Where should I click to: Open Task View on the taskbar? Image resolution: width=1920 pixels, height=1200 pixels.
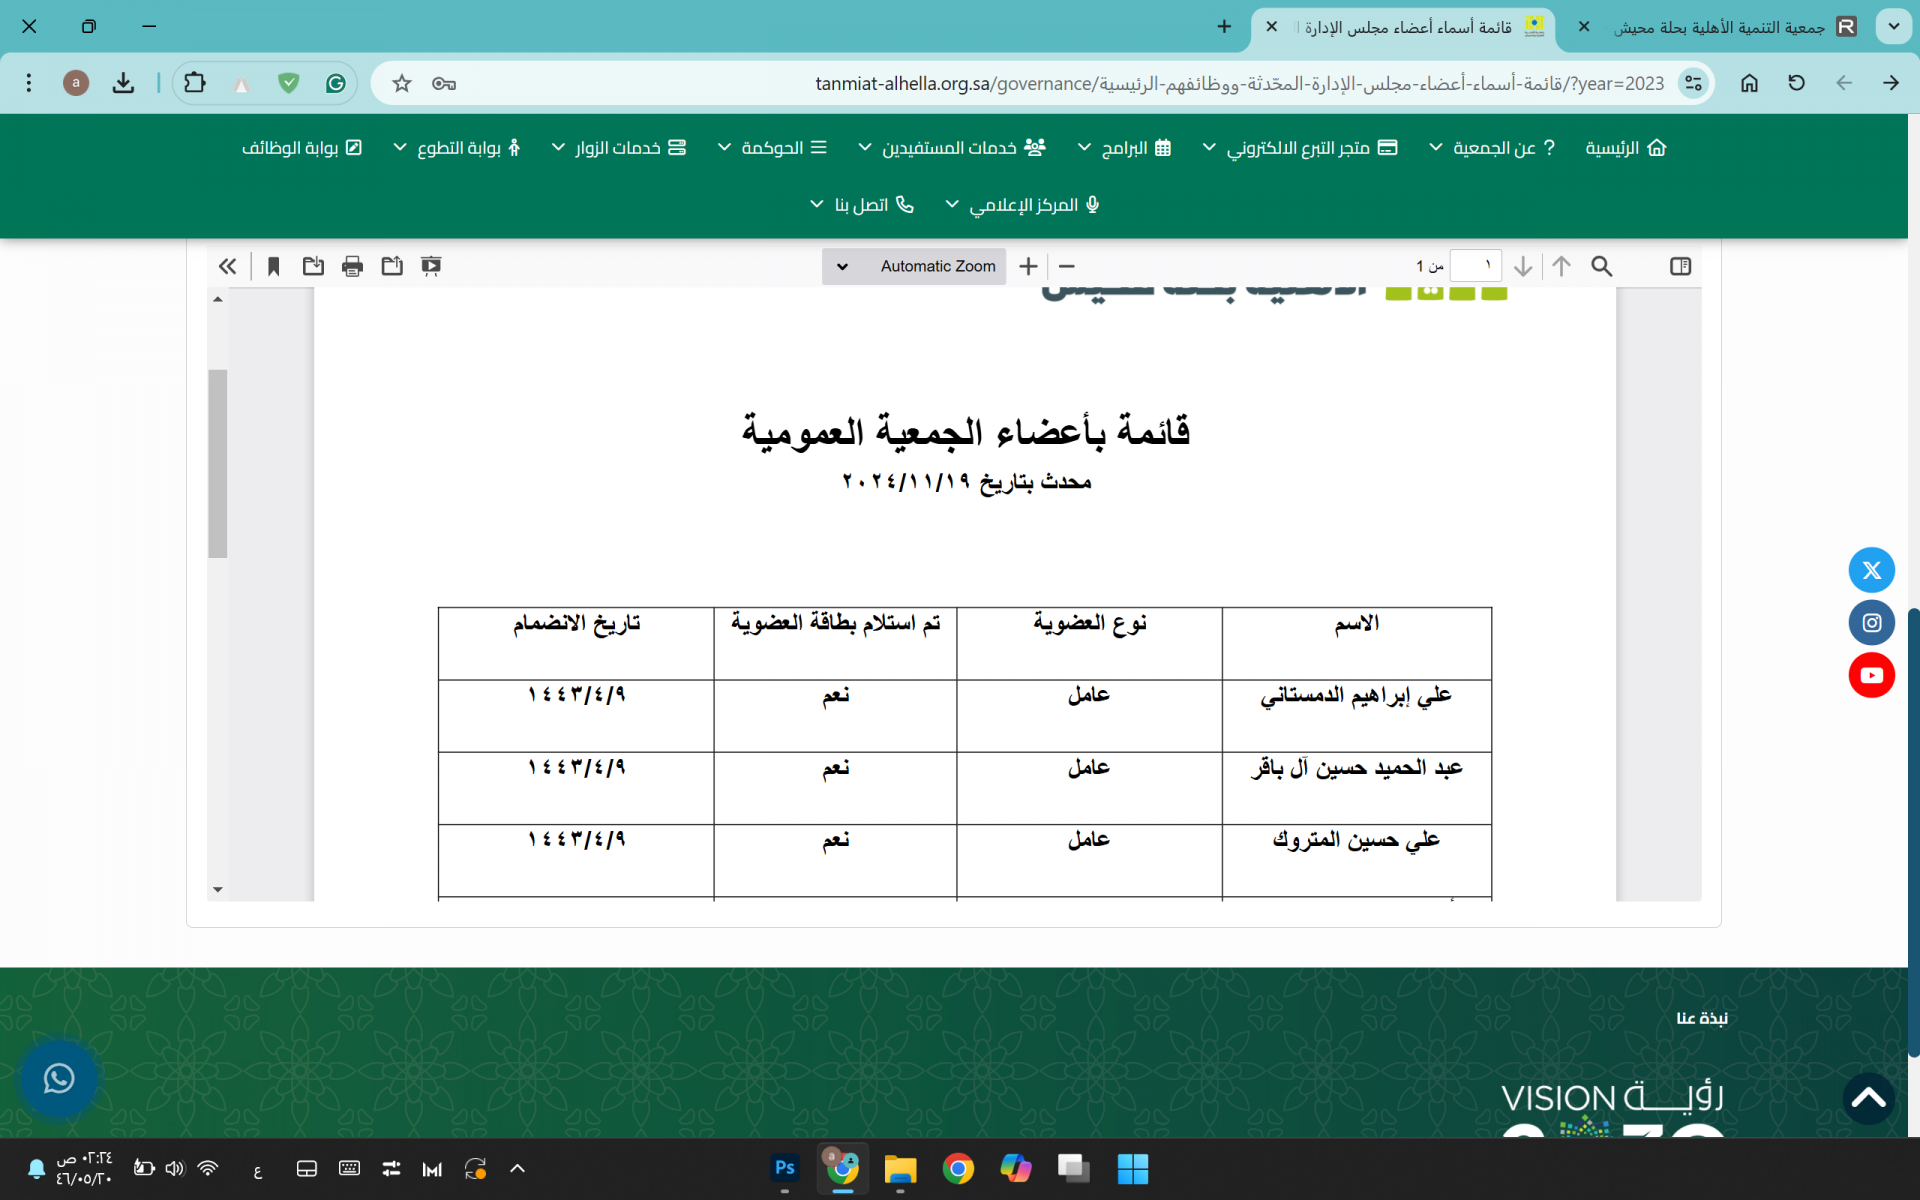click(1074, 1168)
